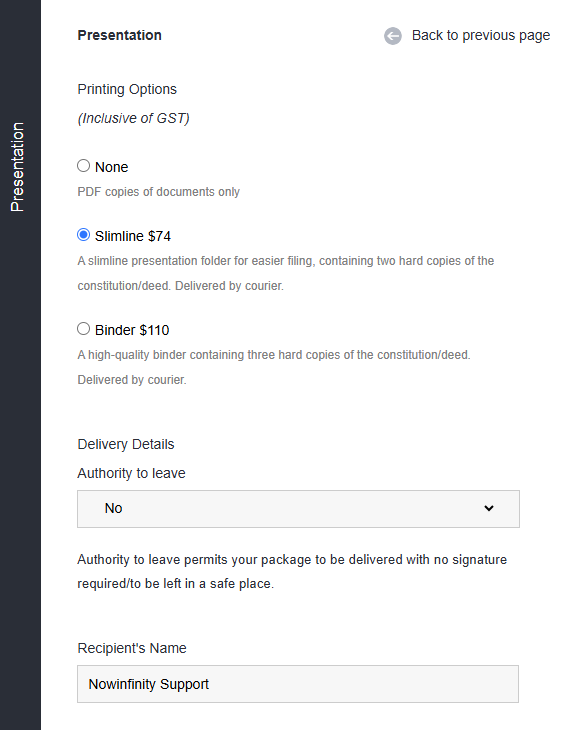Click the bold Presentation heading
Image resolution: width=570 pixels, height=730 pixels.
pos(119,35)
